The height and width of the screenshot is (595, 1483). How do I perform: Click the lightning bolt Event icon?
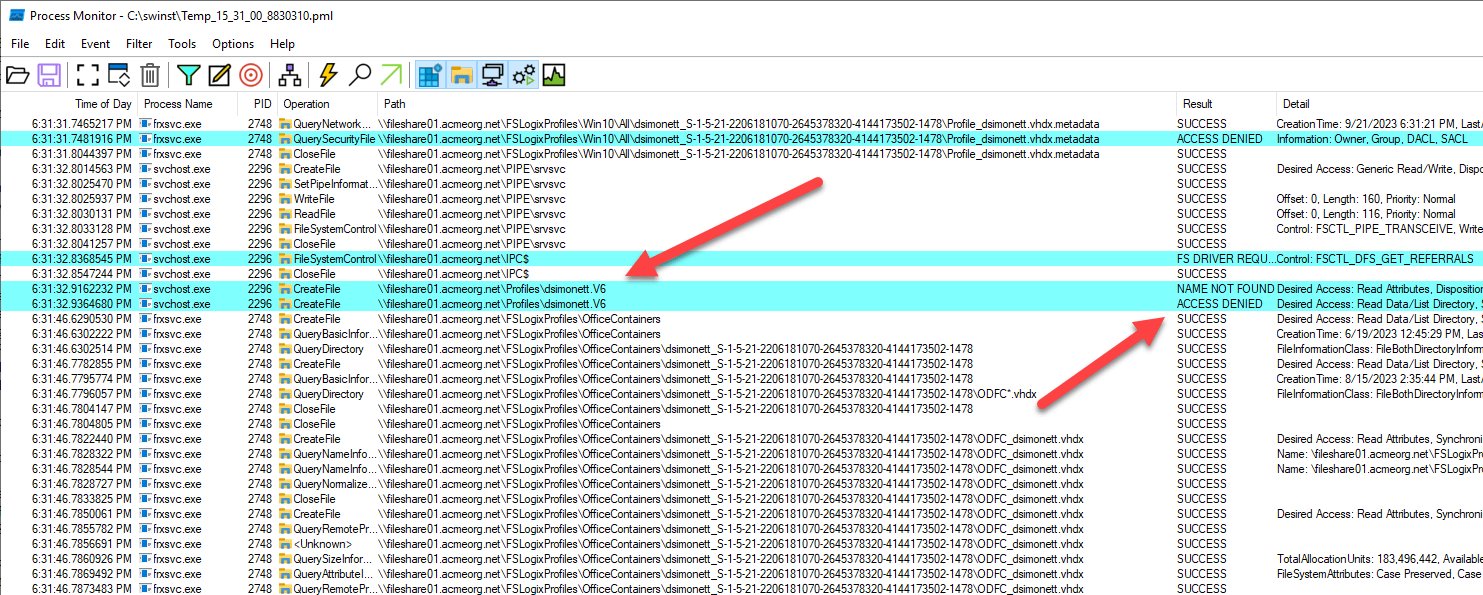tap(328, 74)
